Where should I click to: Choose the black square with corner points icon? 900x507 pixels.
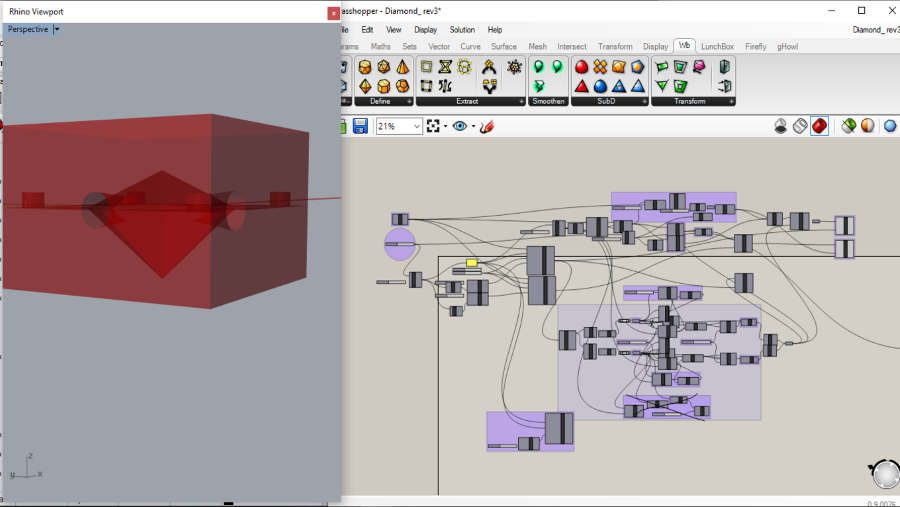coord(426,86)
